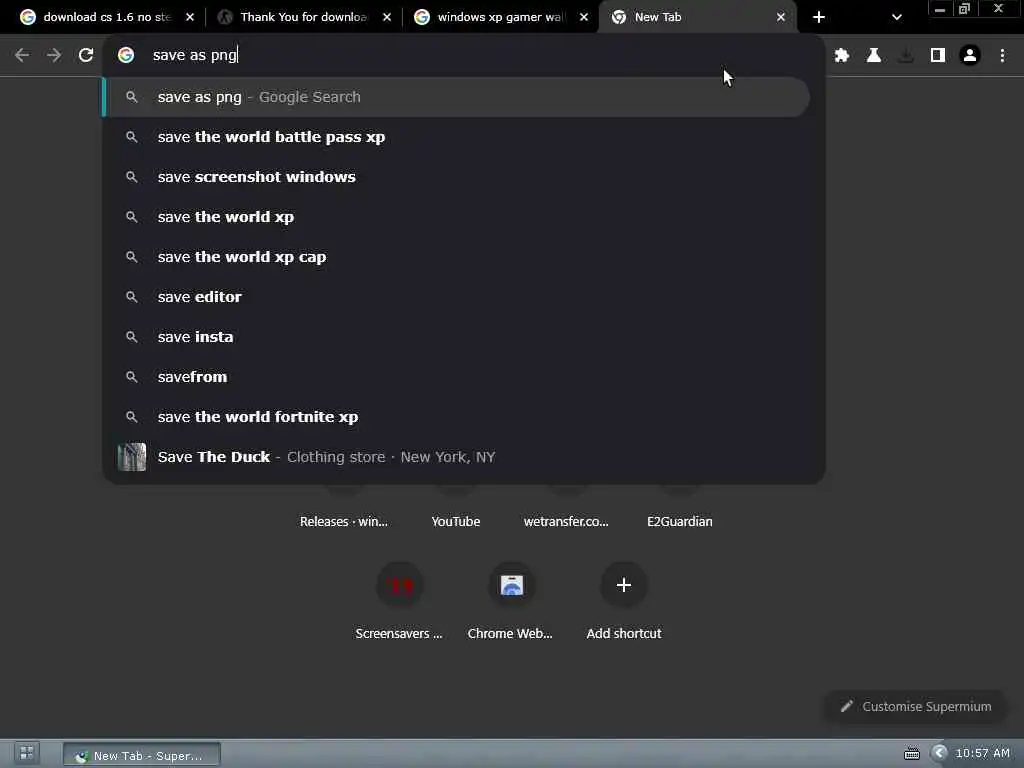Viewport: 1024px width, 768px height.
Task: Expand the system tray arrow icon
Action: pos(939,753)
